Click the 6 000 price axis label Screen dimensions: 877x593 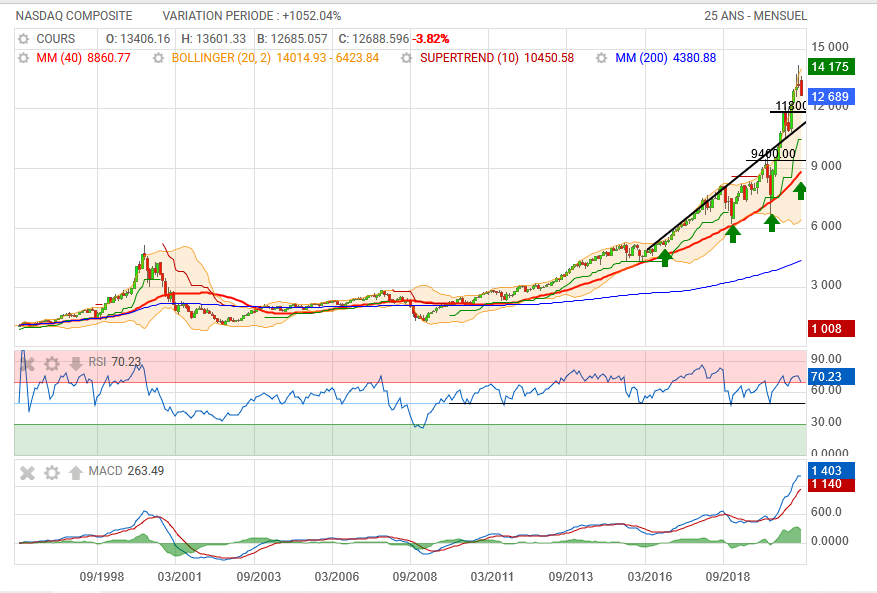[x=826, y=225]
